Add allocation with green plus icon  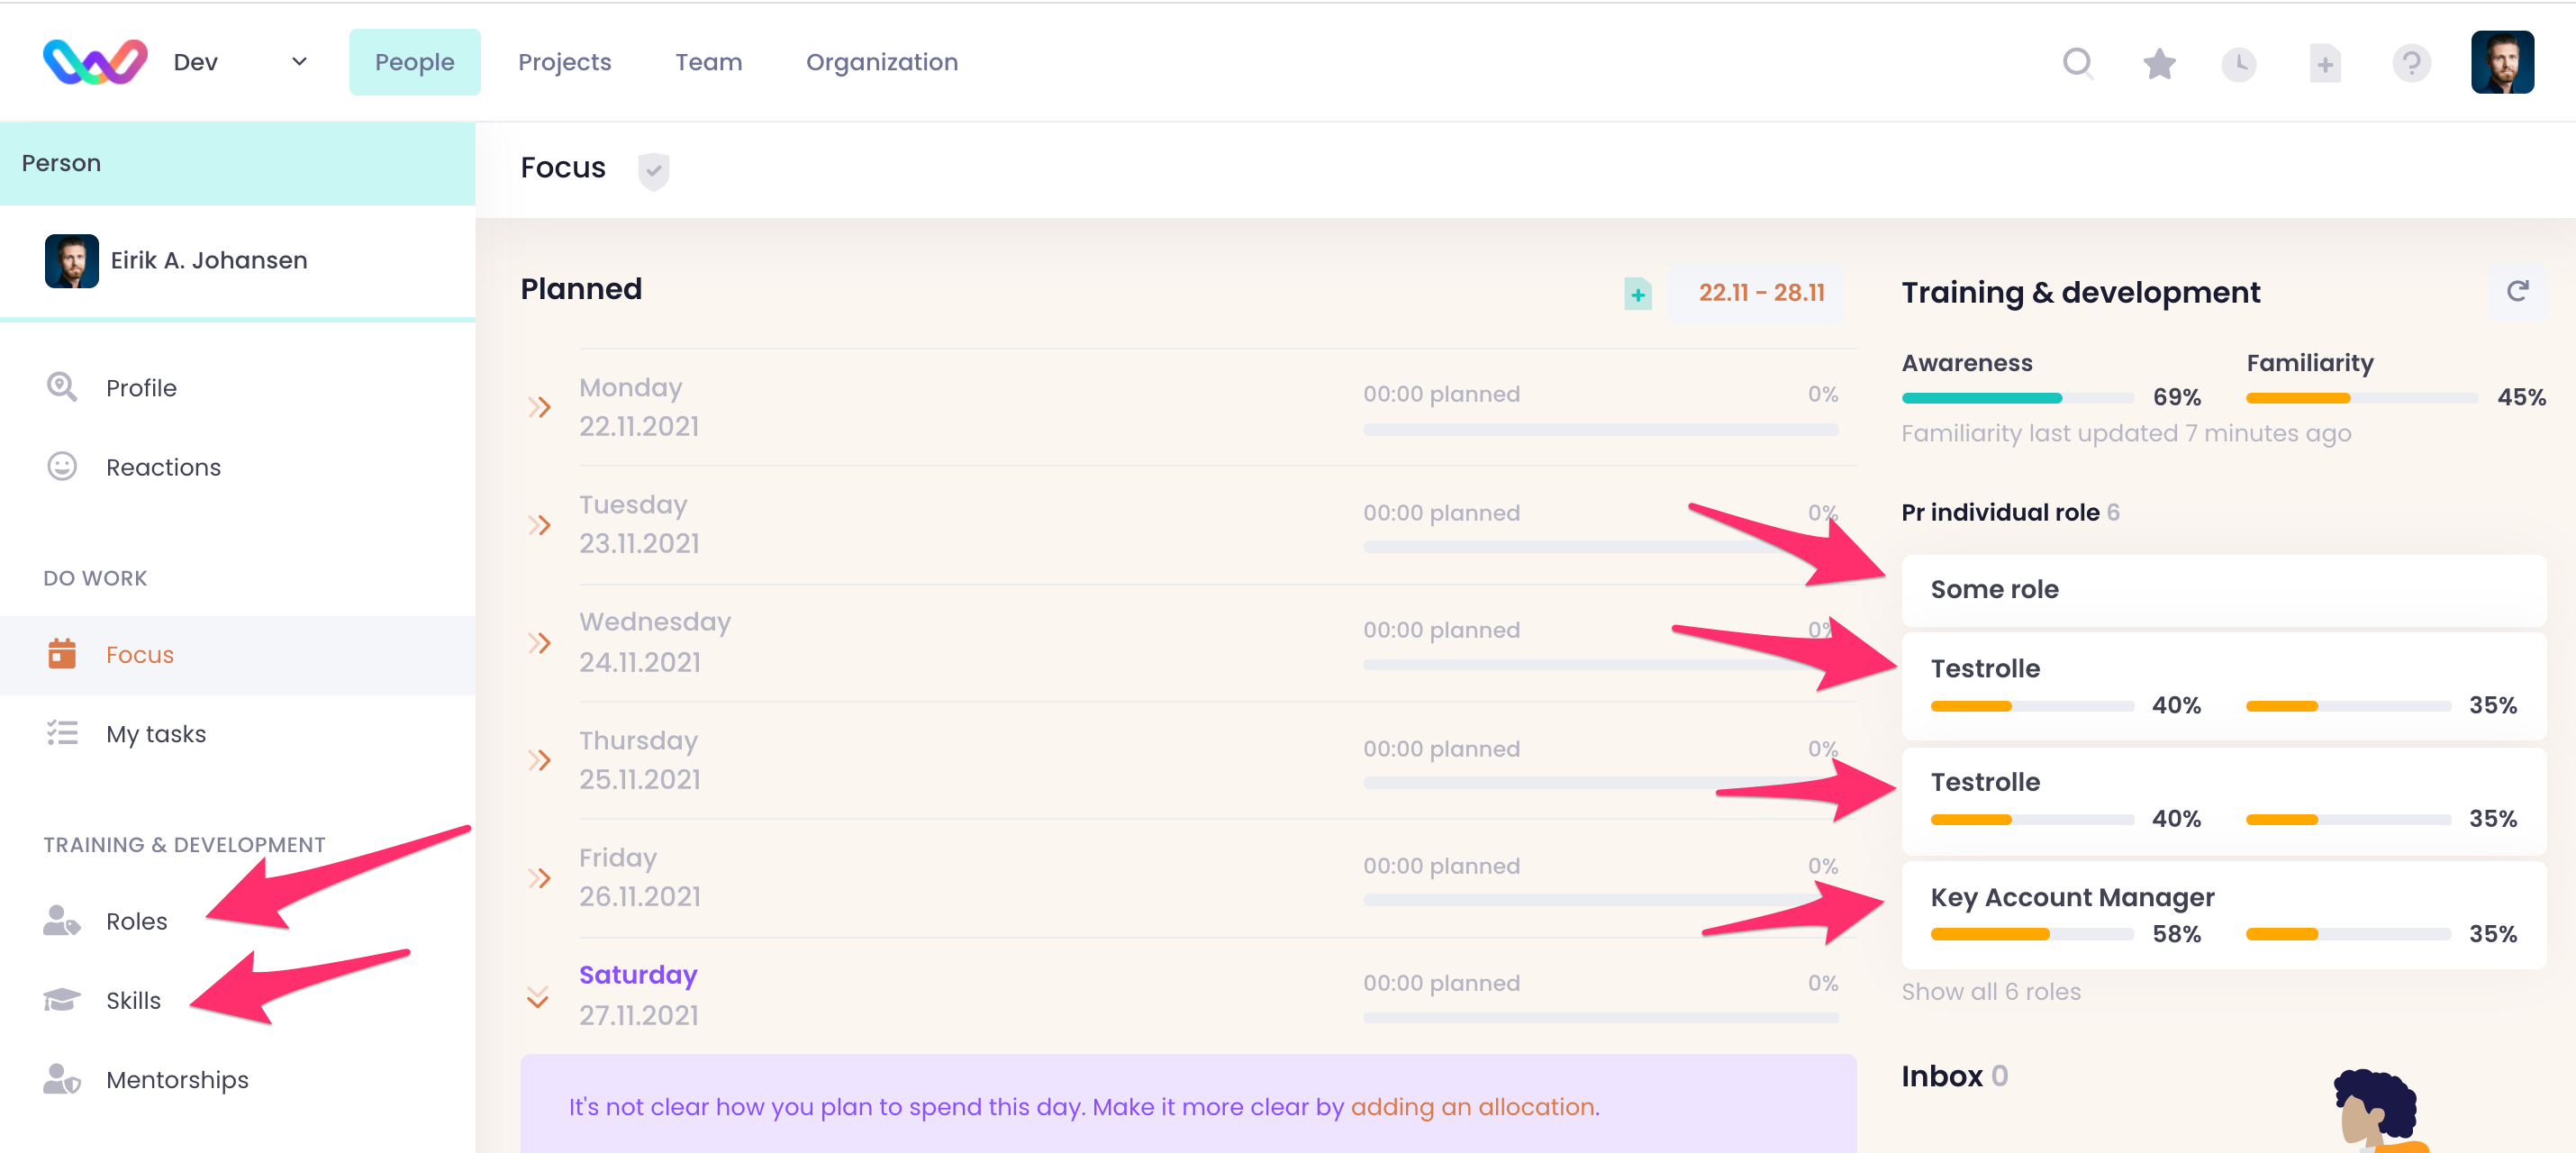click(1638, 294)
